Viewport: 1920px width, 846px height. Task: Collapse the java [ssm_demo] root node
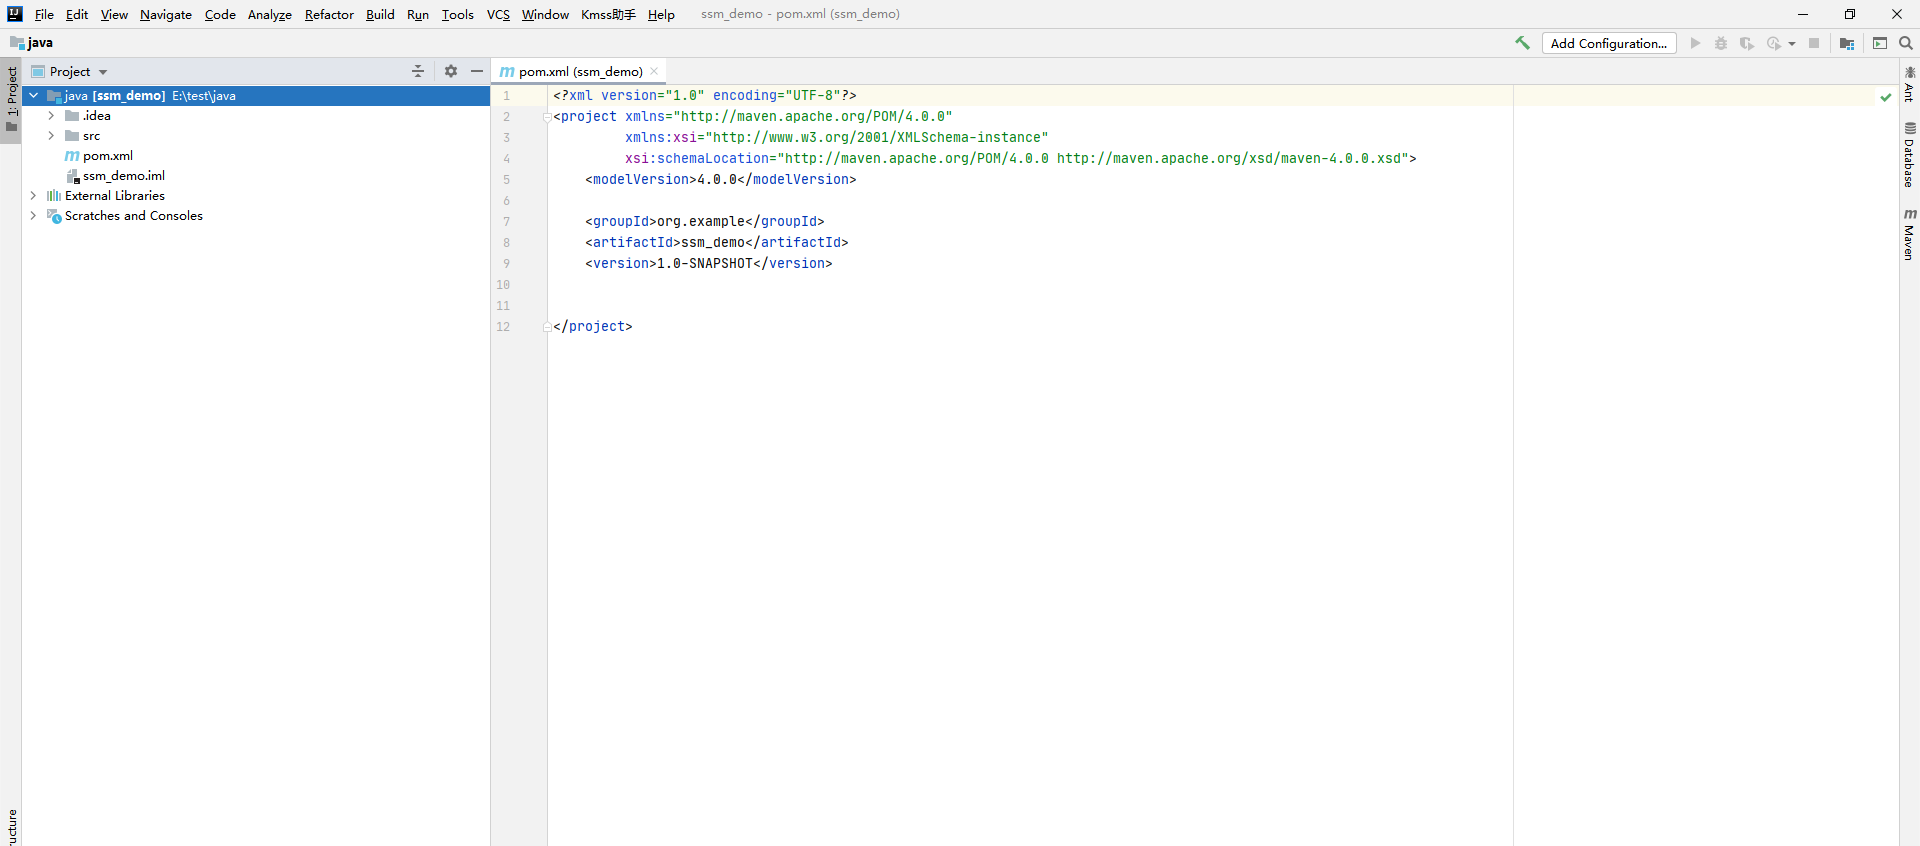[34, 95]
